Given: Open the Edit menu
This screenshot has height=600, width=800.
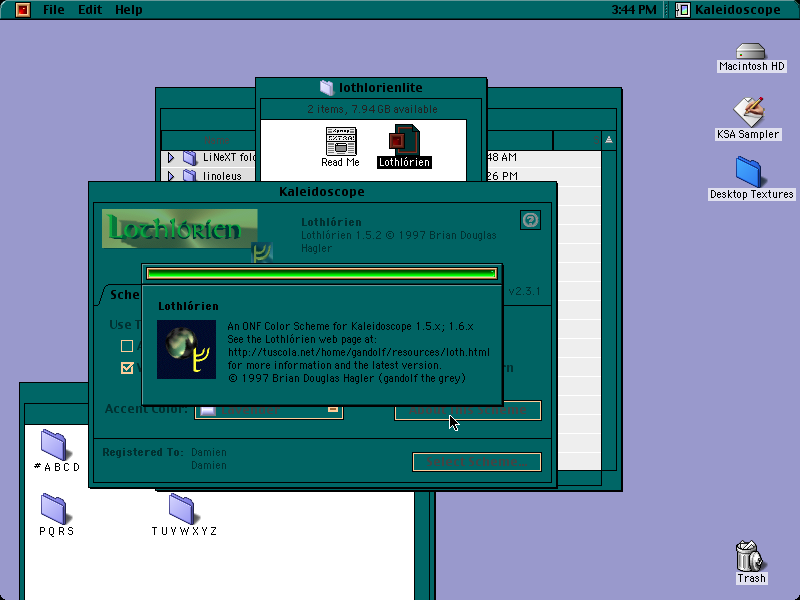Looking at the screenshot, I should click(90, 10).
